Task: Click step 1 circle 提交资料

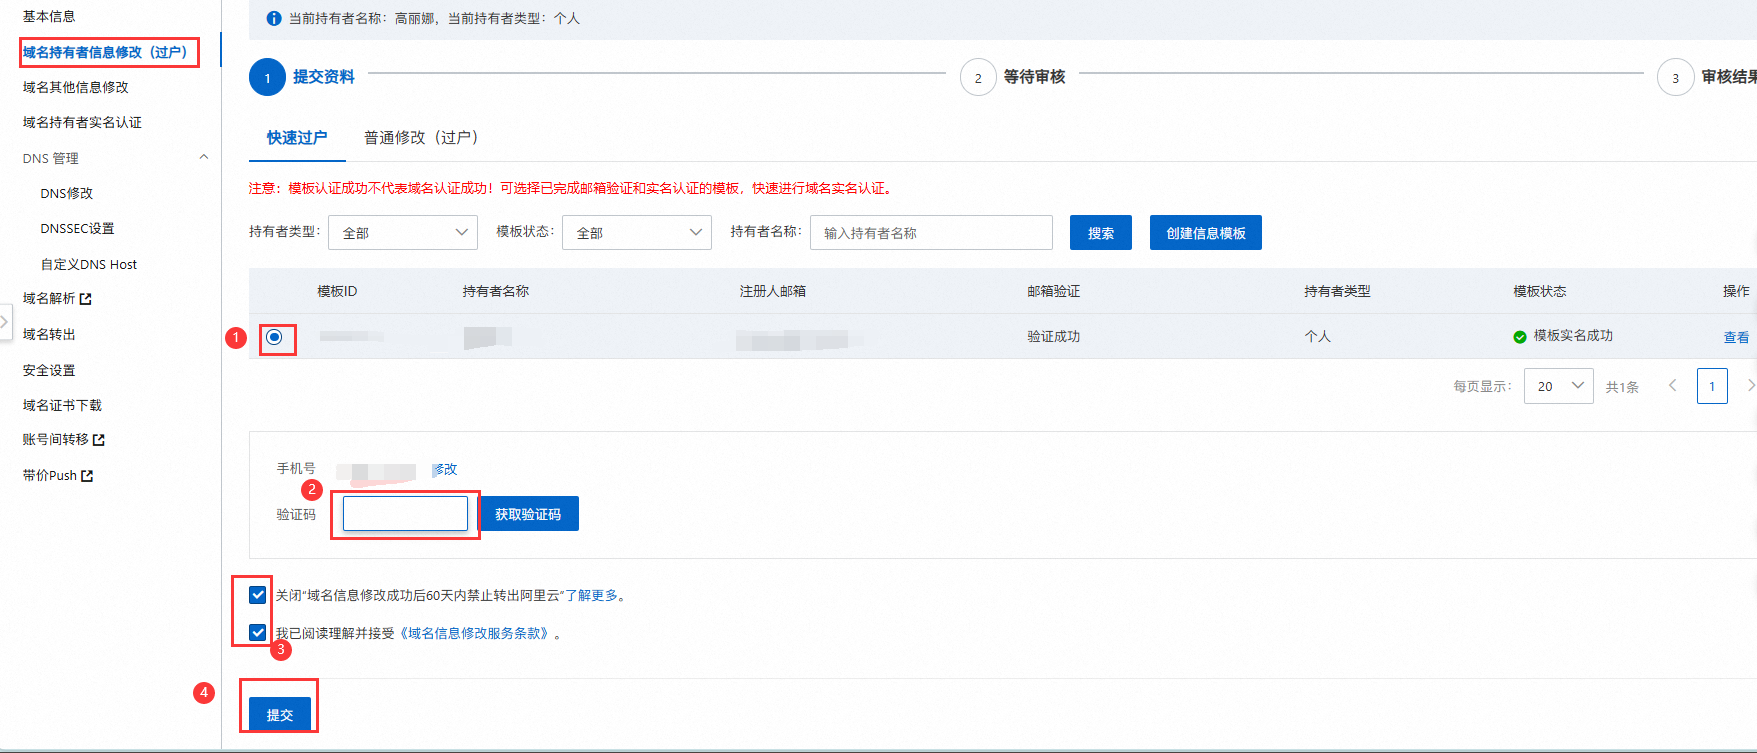Action: [267, 77]
